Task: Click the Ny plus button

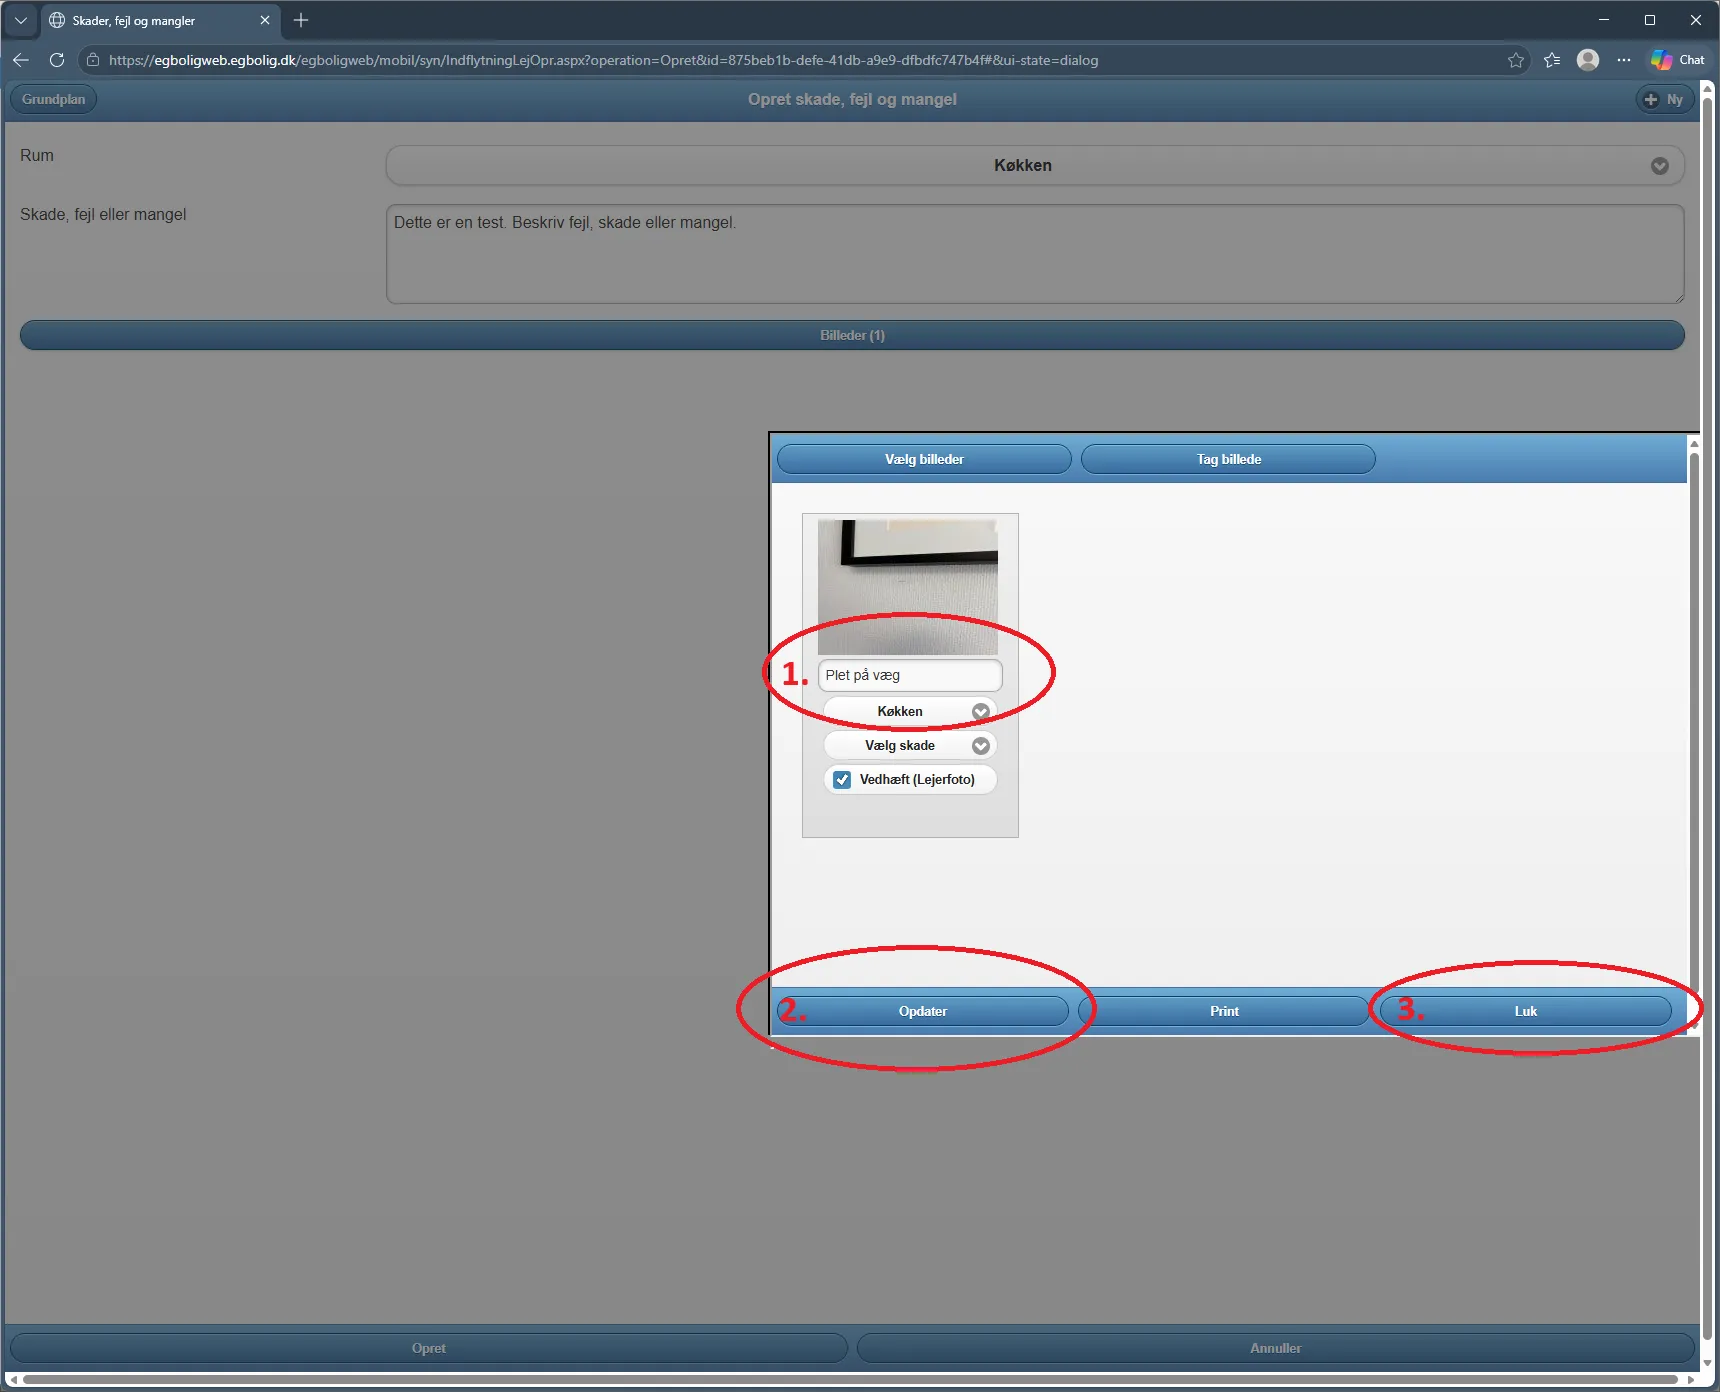Action: coord(1664,99)
